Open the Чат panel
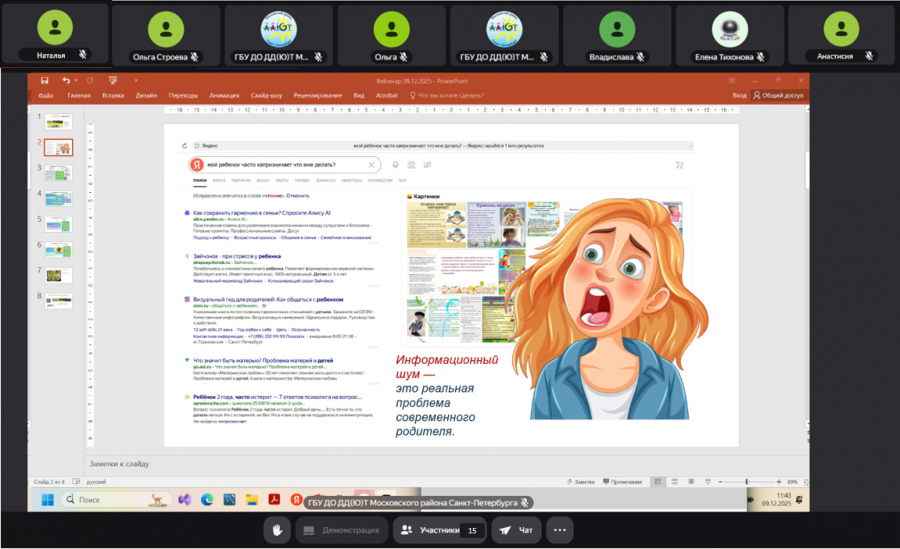The width and height of the screenshot is (900, 549). pyautogui.click(x=515, y=530)
